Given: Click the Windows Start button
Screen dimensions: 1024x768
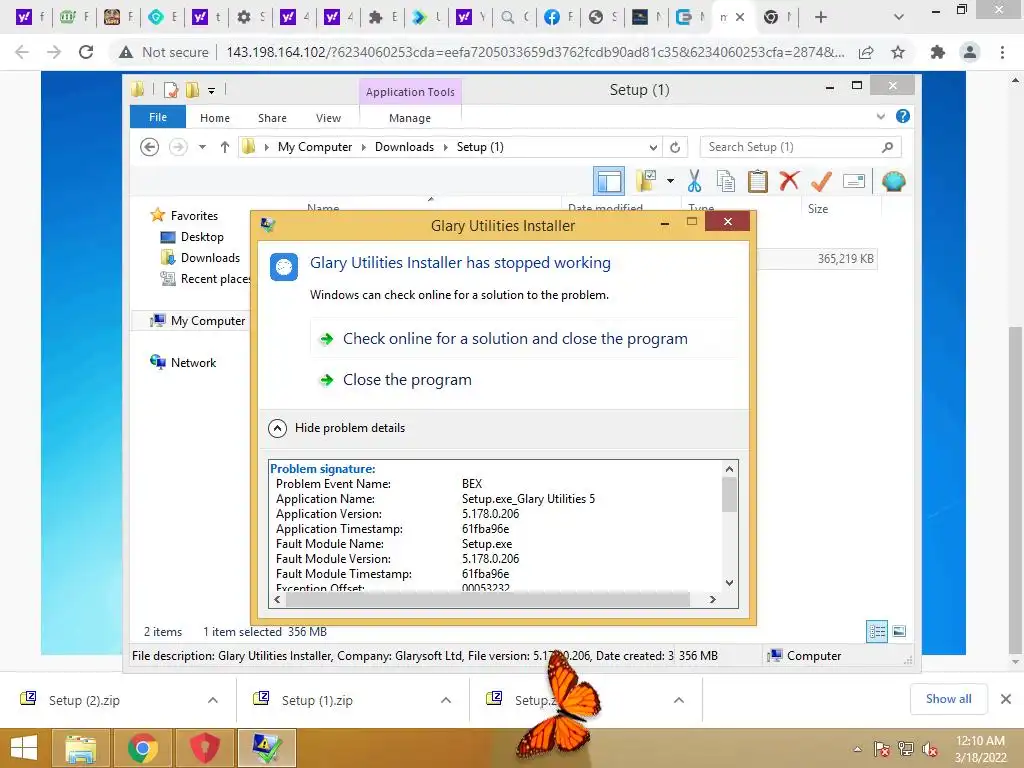Looking at the screenshot, I should (24, 748).
